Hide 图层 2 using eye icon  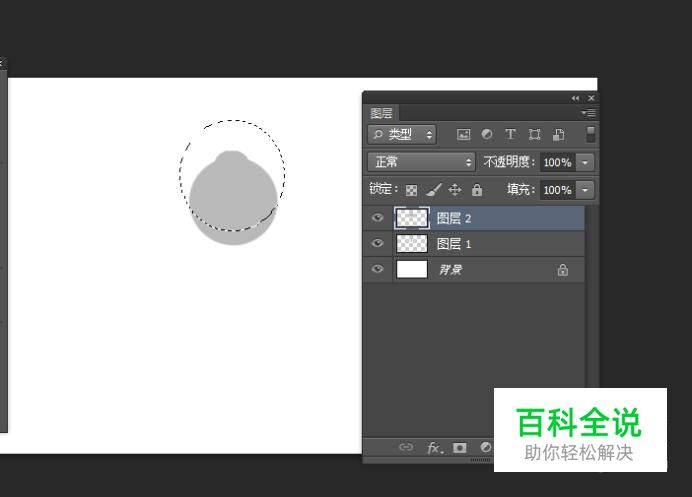(x=377, y=218)
